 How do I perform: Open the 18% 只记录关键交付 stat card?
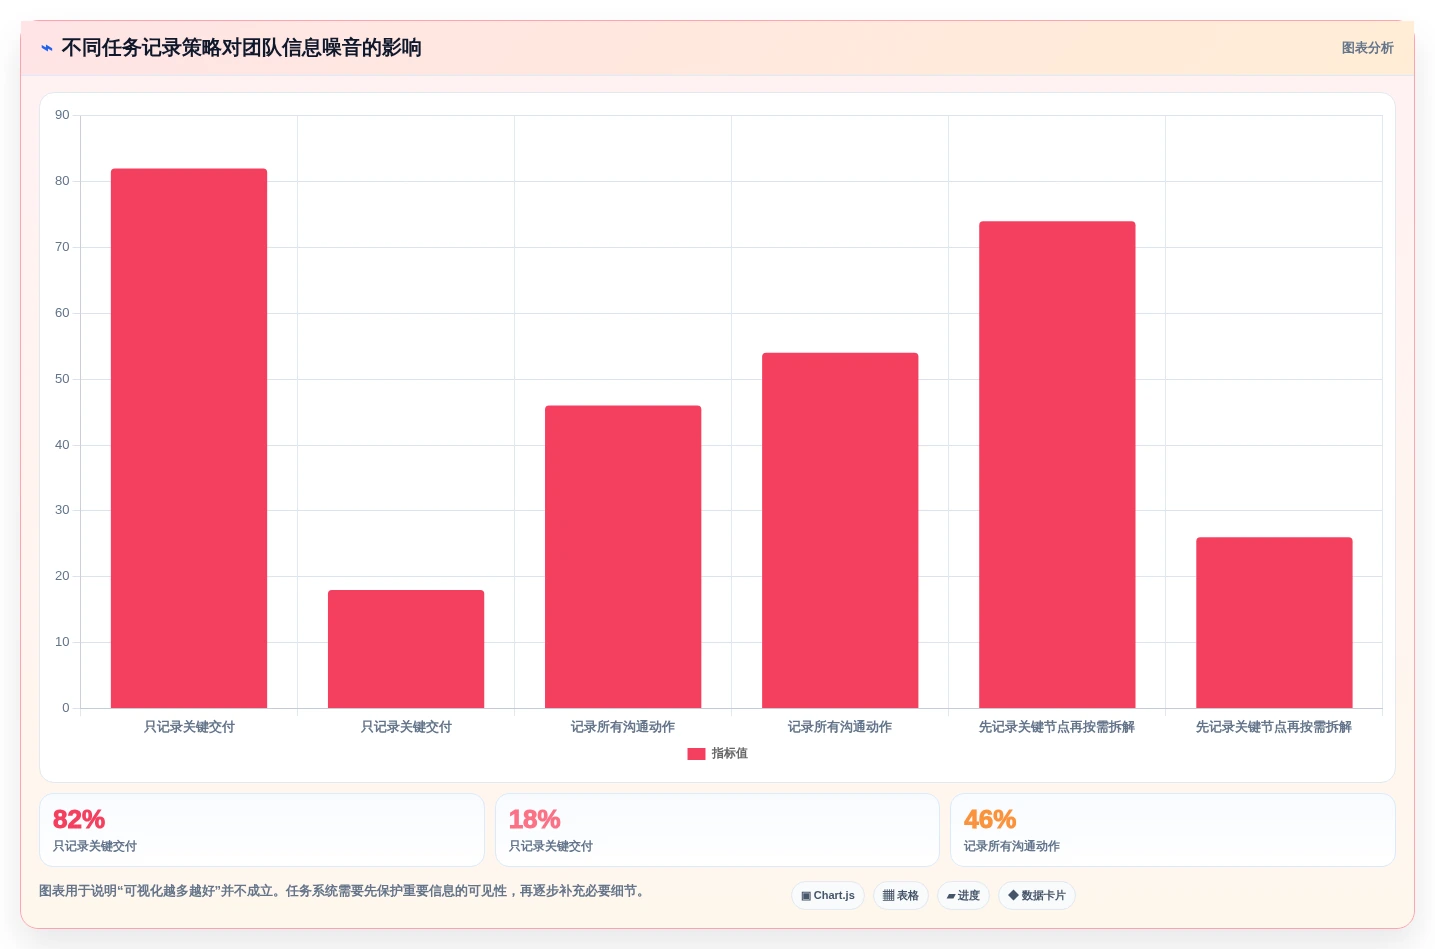pyautogui.click(x=717, y=830)
